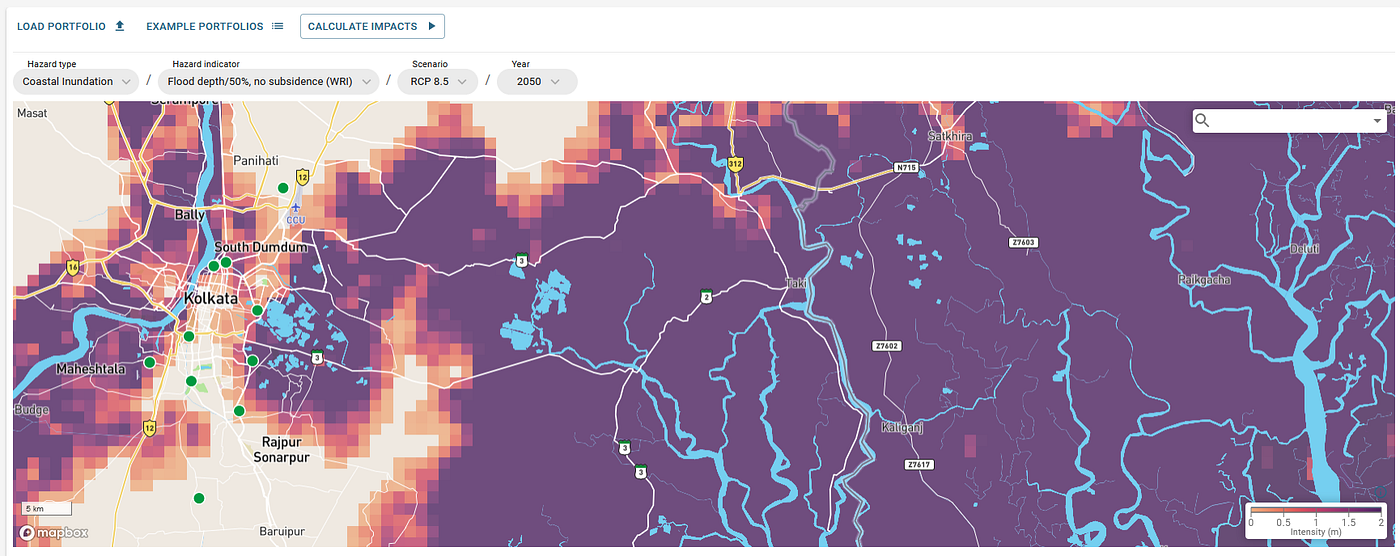This screenshot has height=556, width=1400.
Task: Click the upload icon beside Load Portfolio
Action: pos(120,26)
